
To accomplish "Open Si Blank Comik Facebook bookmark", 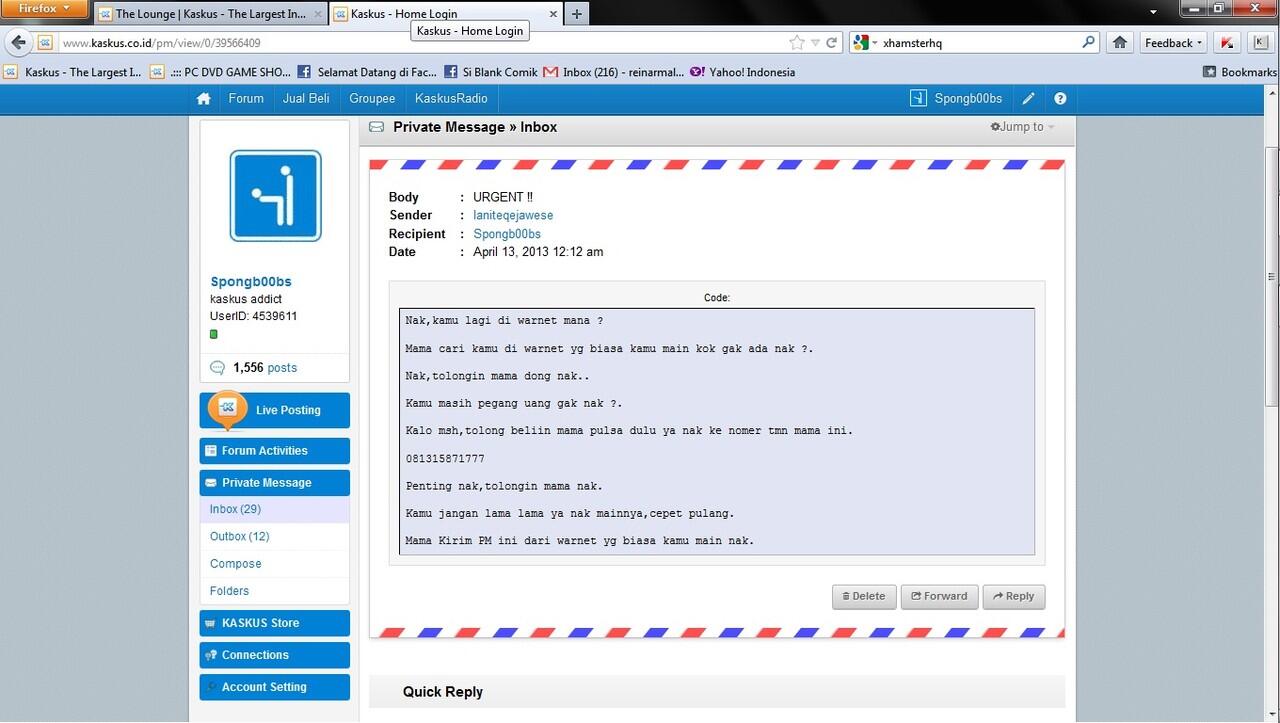I will [491, 72].
